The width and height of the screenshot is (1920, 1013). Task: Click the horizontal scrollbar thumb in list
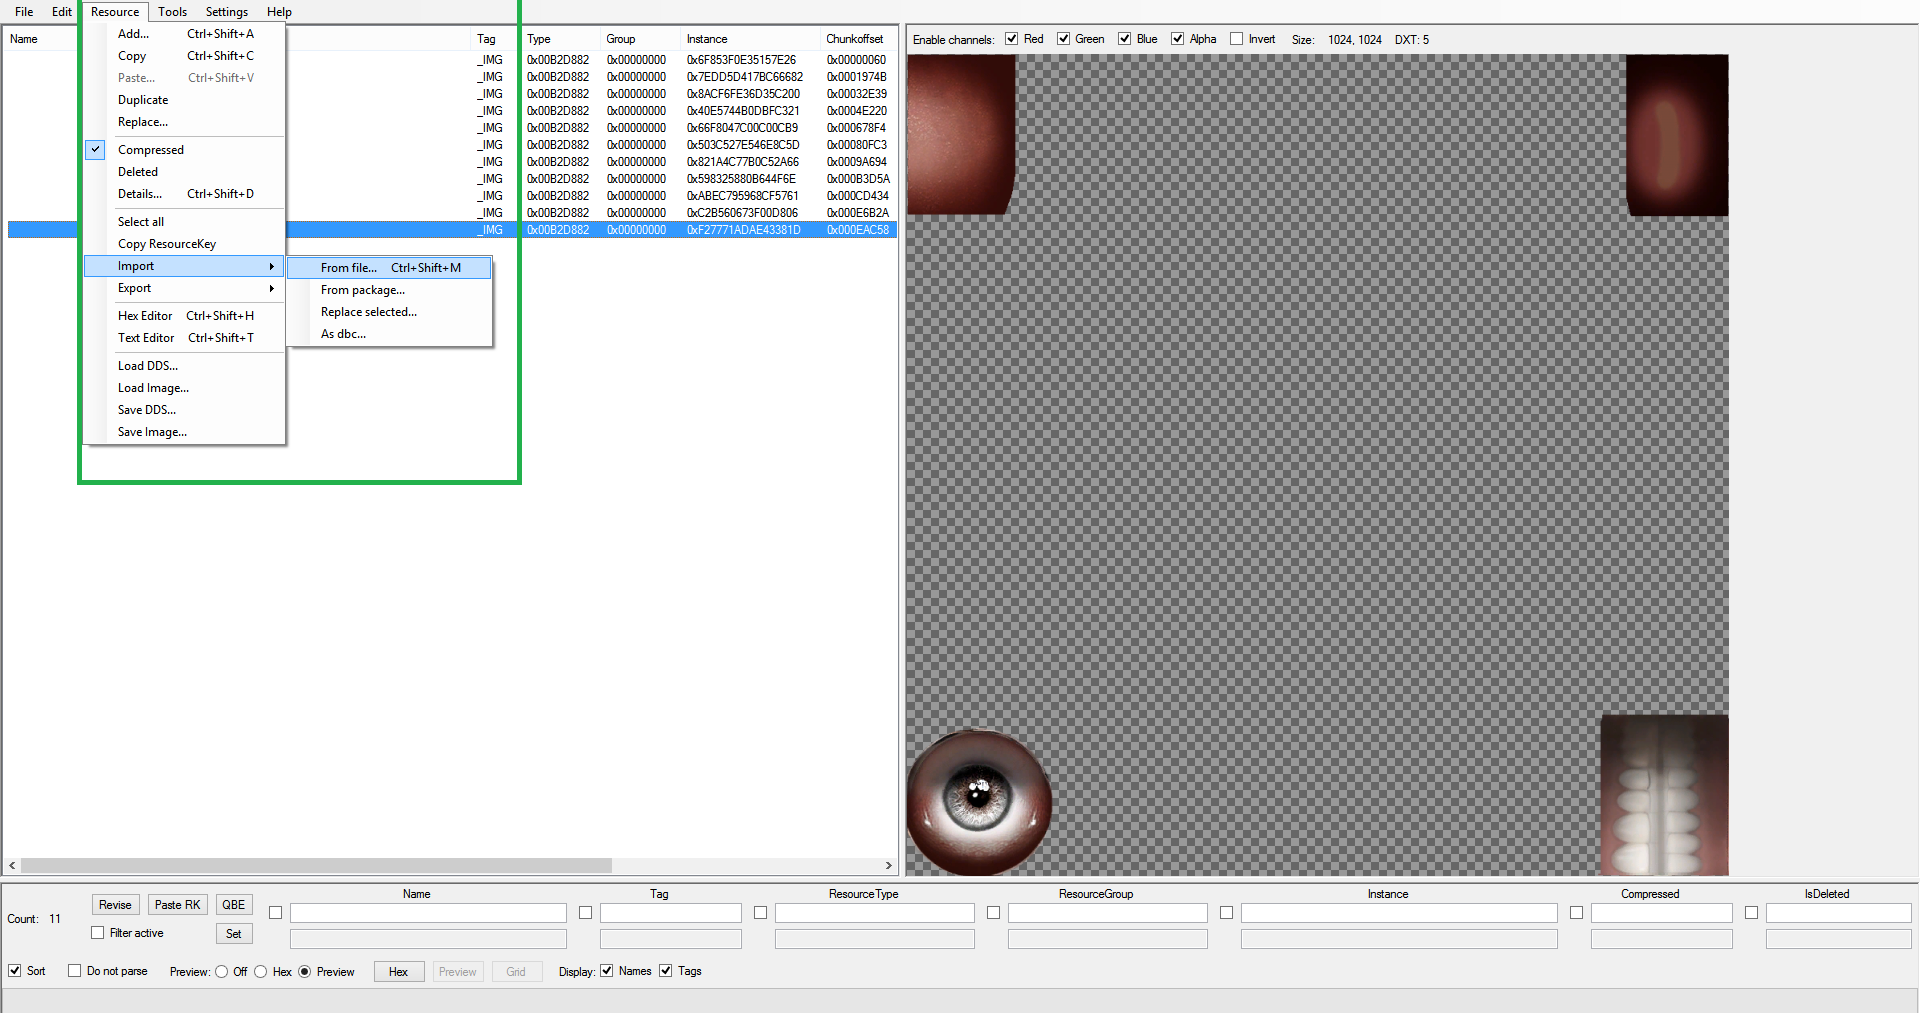[x=316, y=866]
